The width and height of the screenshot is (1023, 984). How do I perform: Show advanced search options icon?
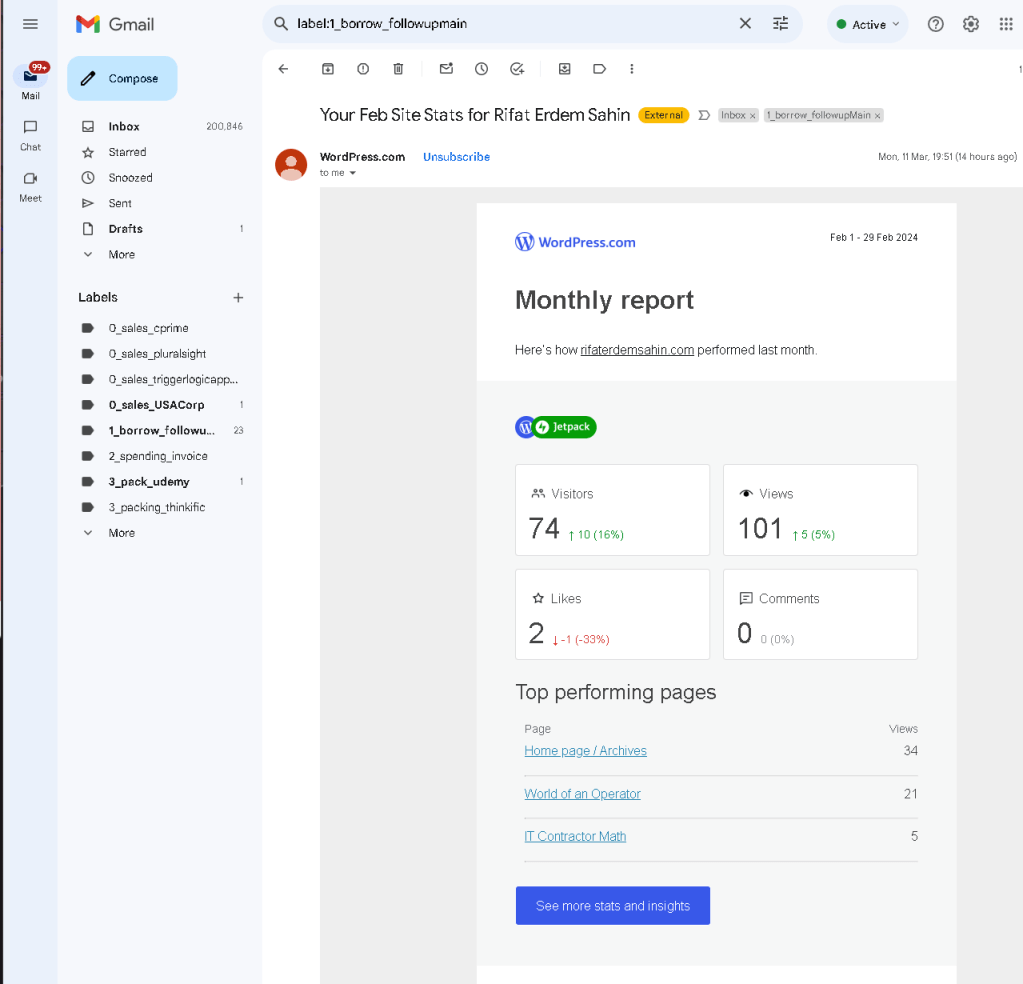point(780,24)
